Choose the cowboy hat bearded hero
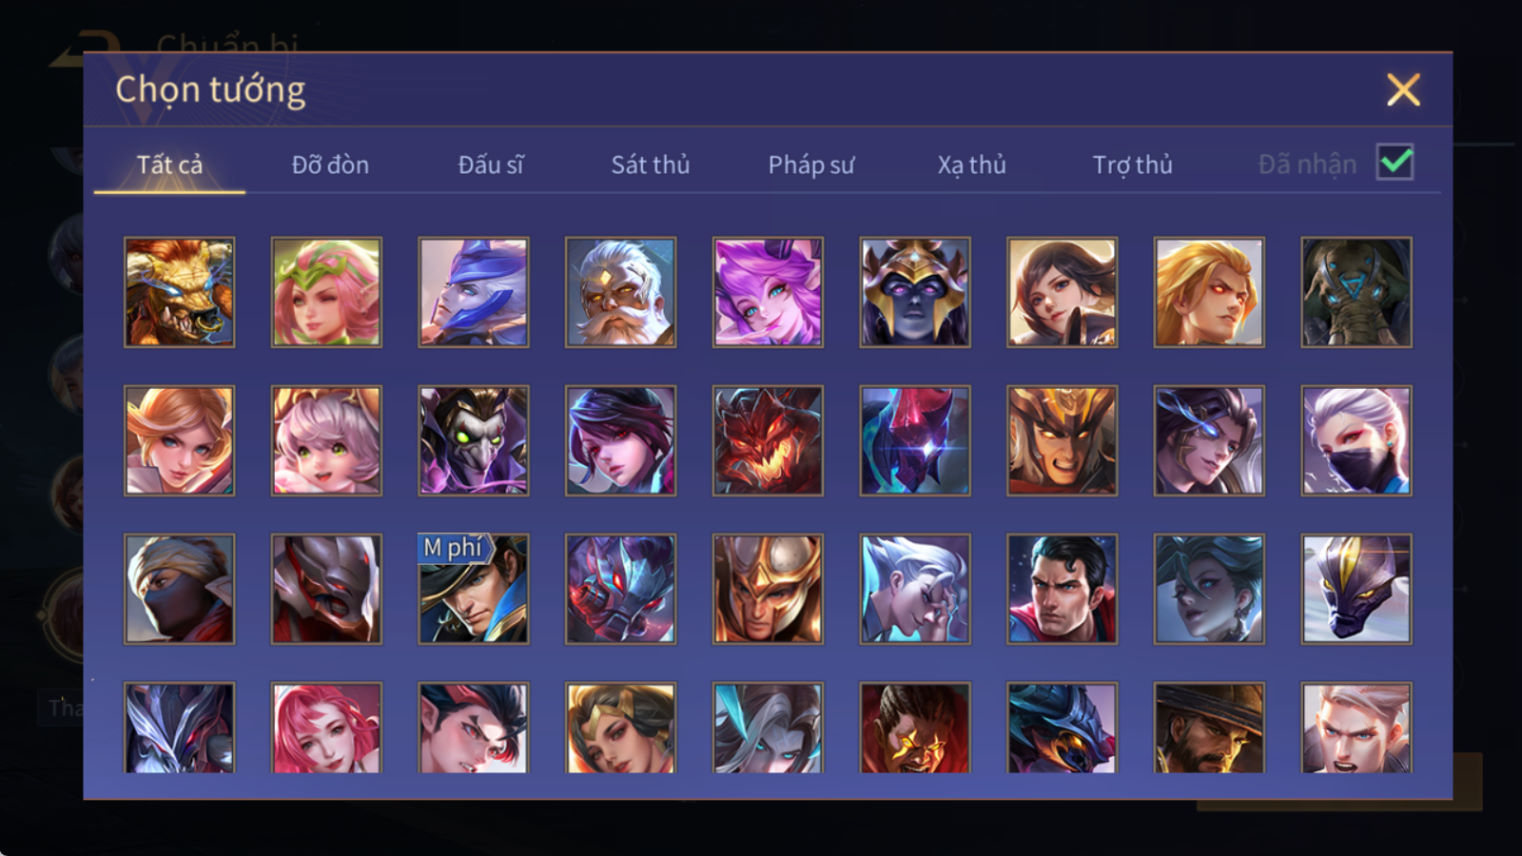The image size is (1522, 856). pyautogui.click(x=1209, y=728)
